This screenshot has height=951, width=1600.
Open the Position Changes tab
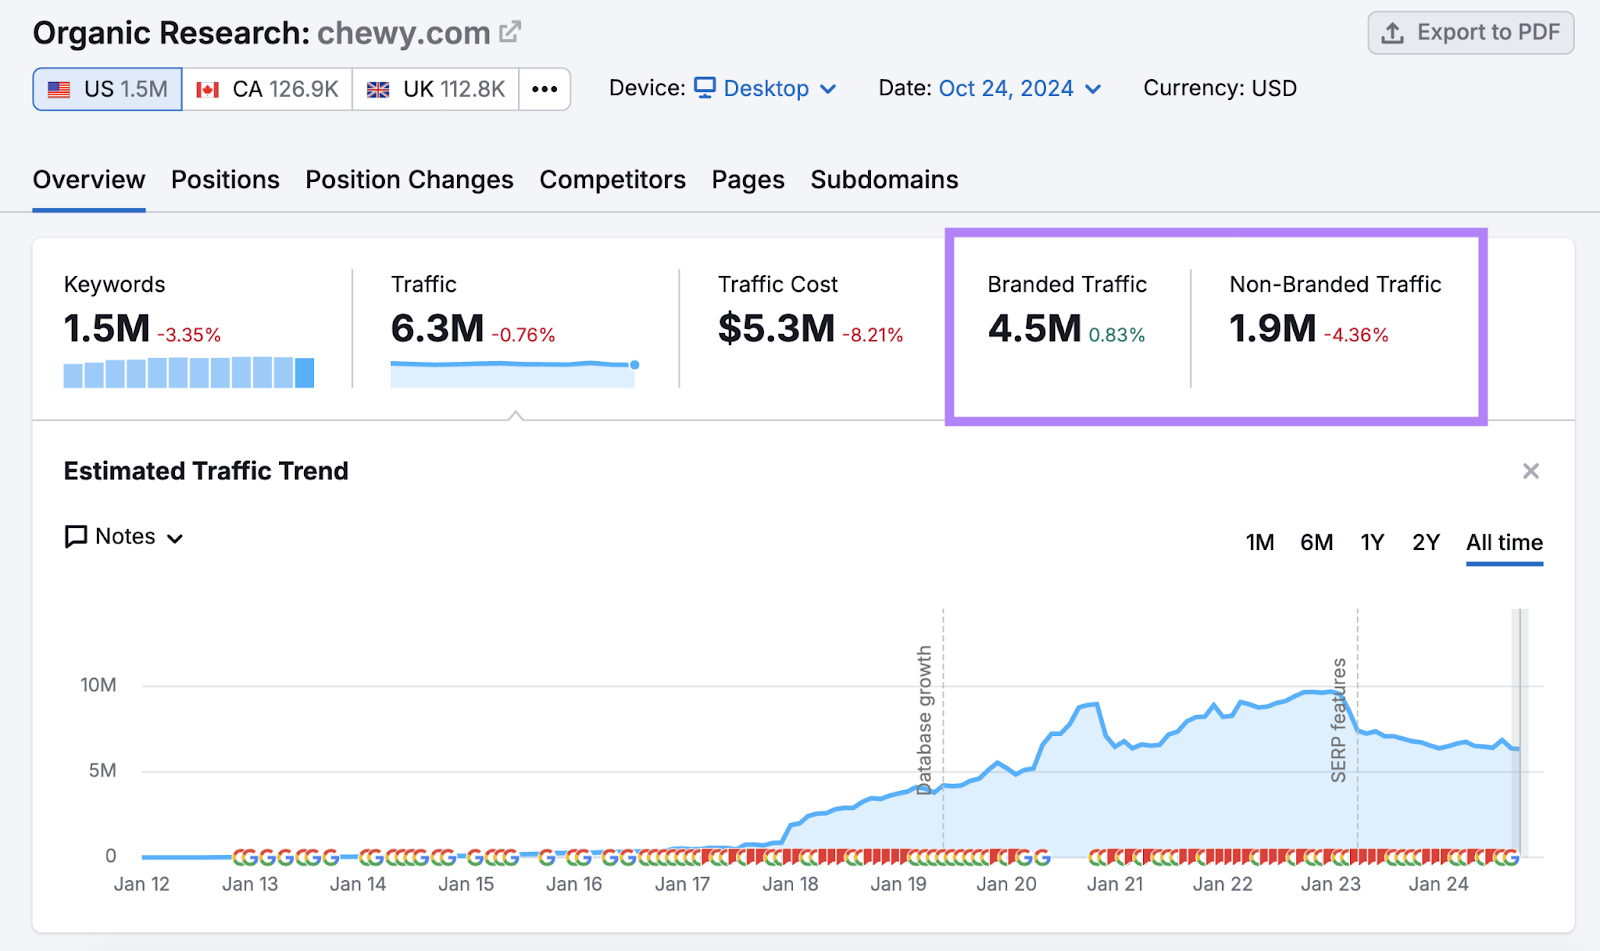[x=409, y=180]
